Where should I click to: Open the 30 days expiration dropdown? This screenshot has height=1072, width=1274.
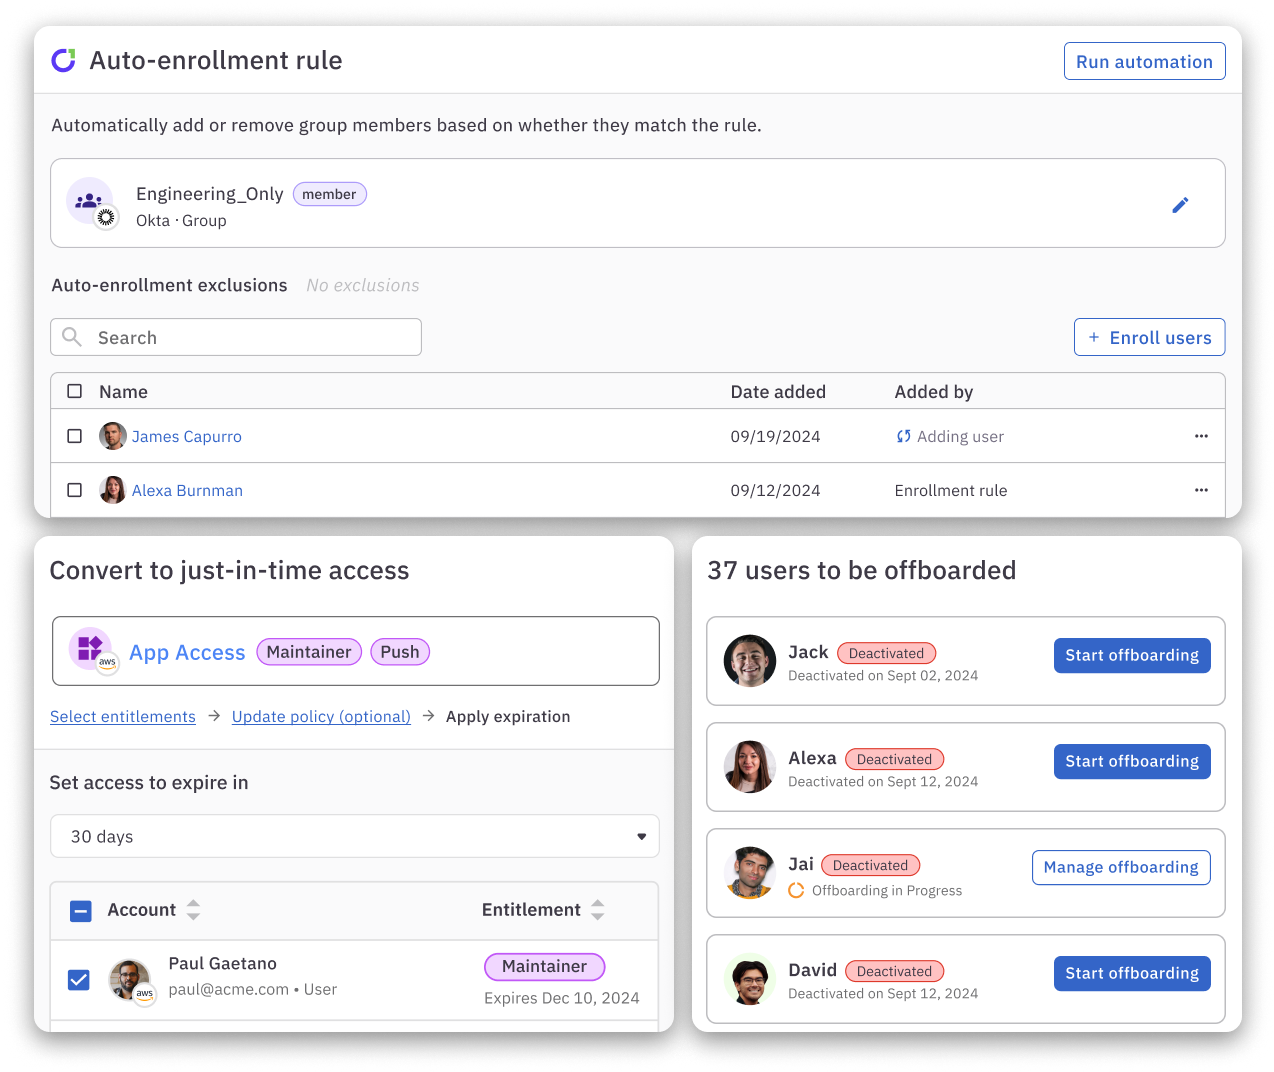(x=354, y=836)
